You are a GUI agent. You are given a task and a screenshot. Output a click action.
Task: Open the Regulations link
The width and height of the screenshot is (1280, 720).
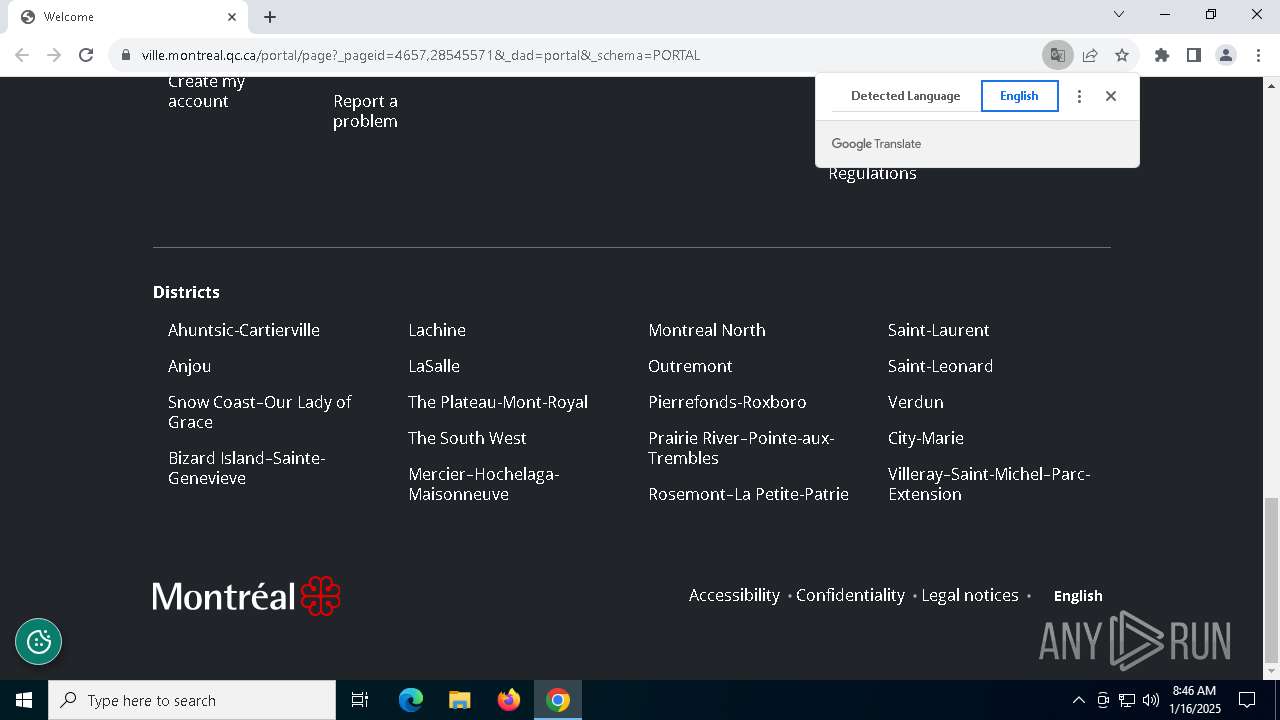pos(872,174)
